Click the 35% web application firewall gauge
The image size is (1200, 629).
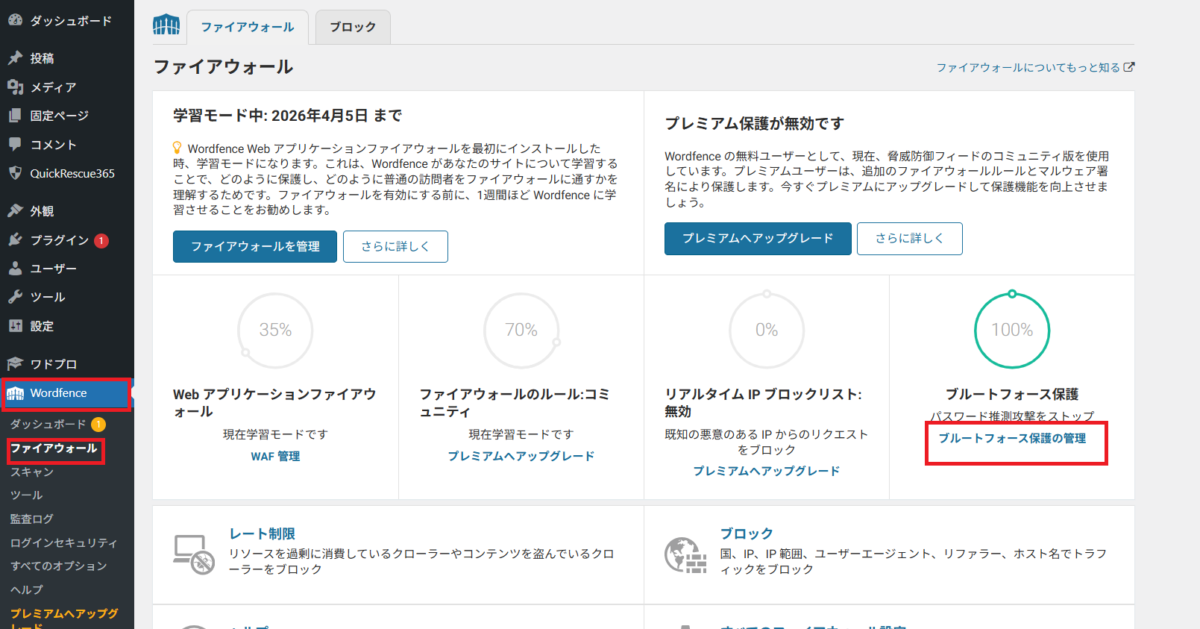click(275, 330)
